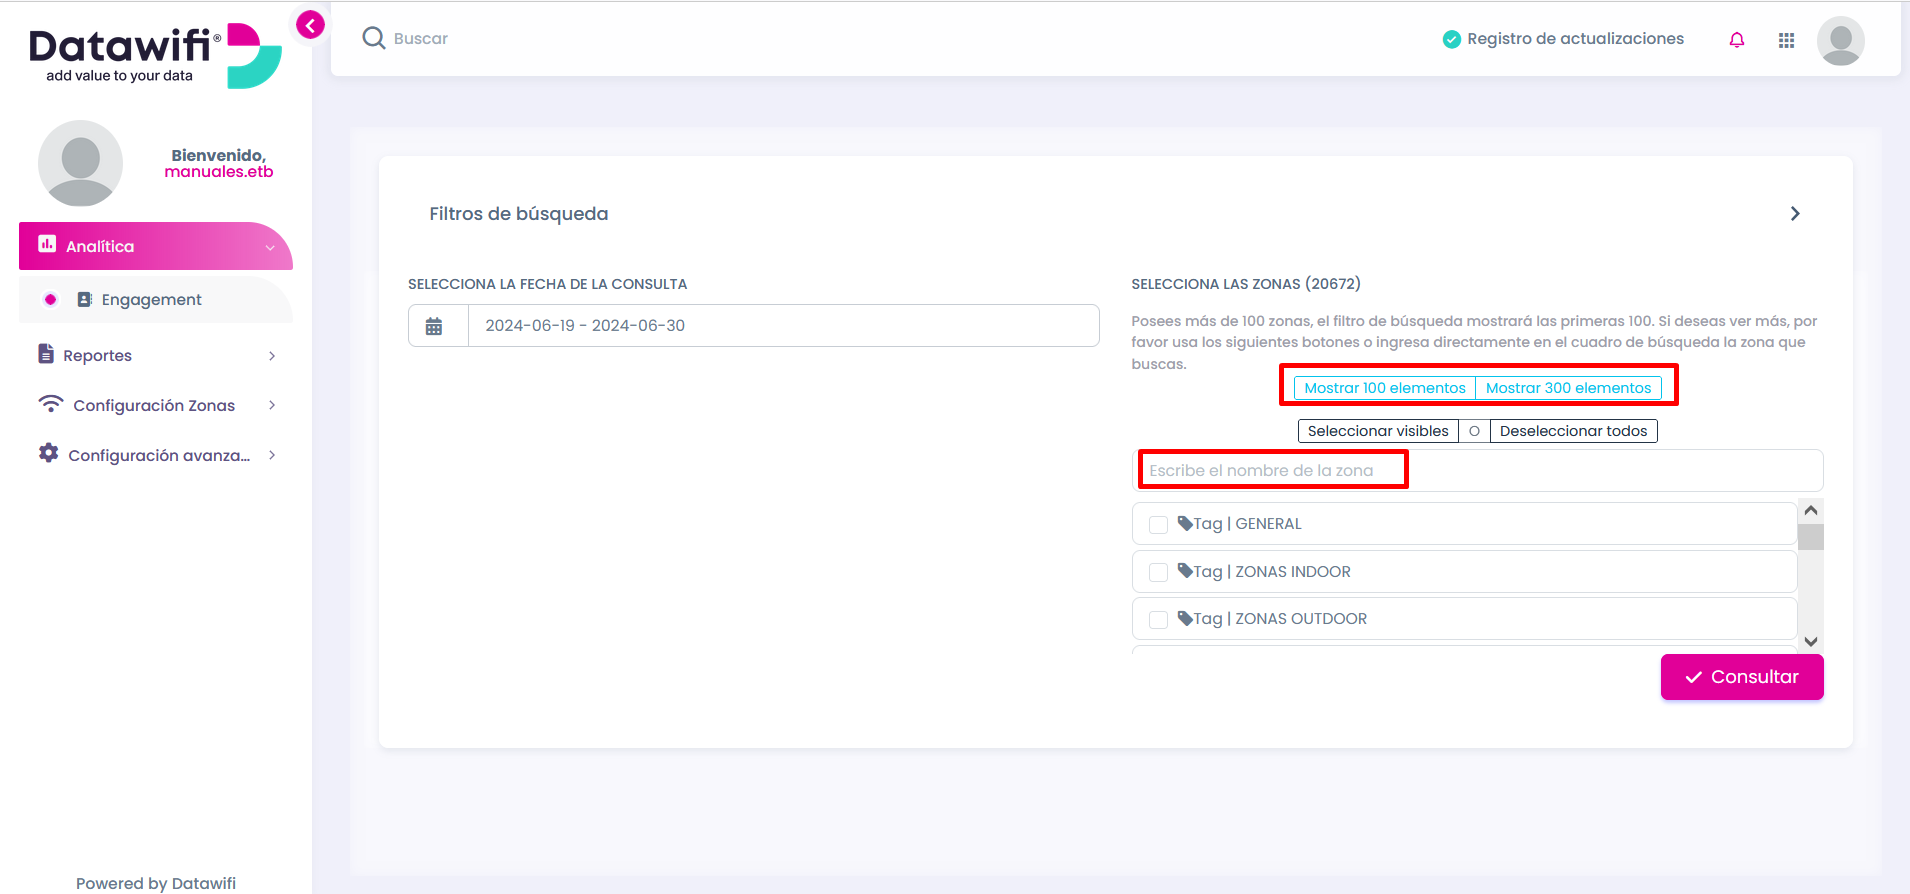Open the notifications bell

[x=1737, y=40]
